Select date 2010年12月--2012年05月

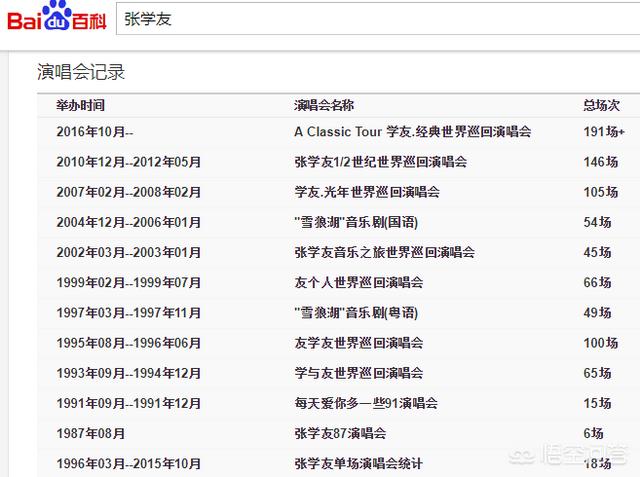[129, 162]
